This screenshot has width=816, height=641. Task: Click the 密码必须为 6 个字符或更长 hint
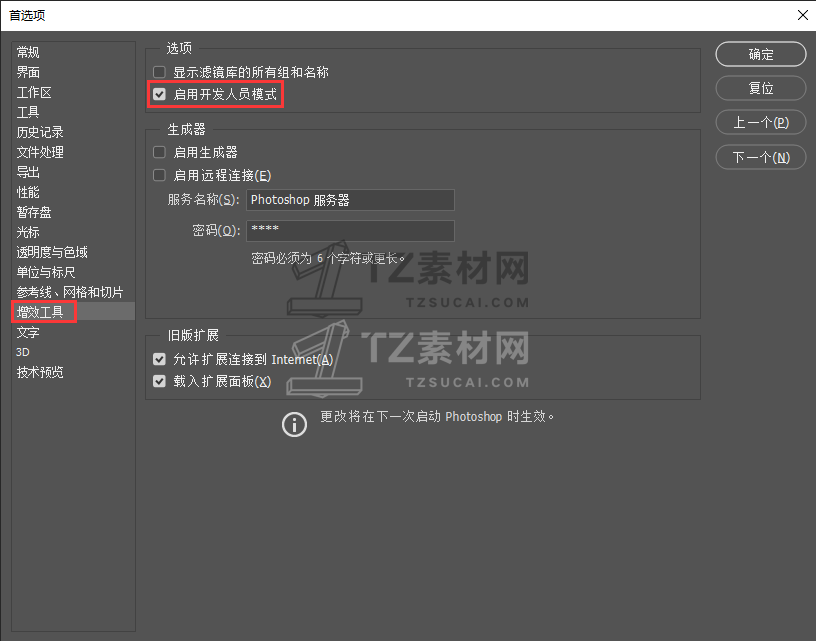[328, 258]
